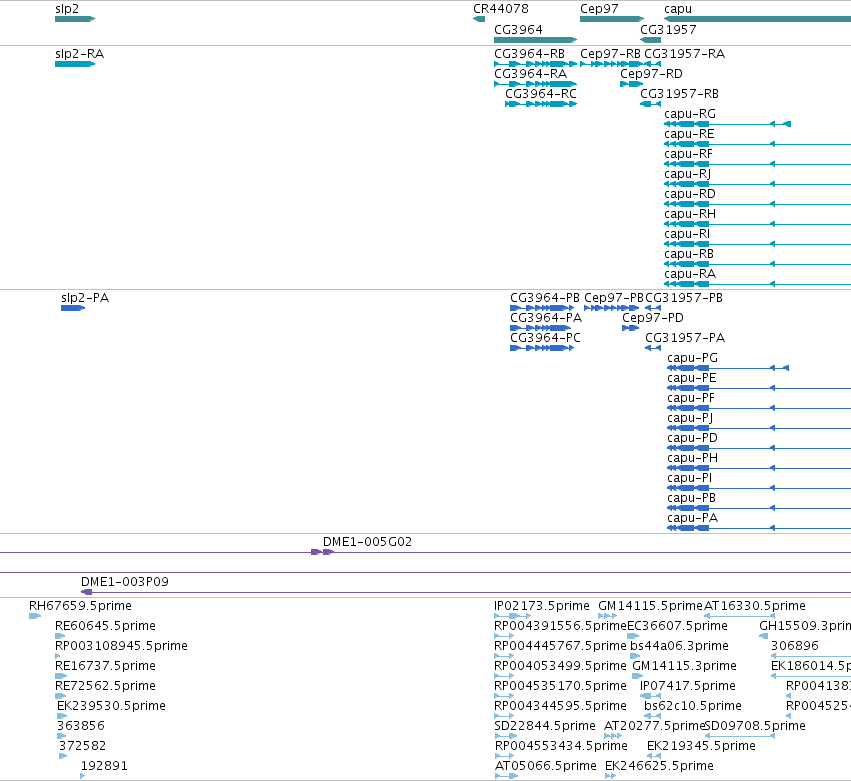Select EST bs44a06.3prime
This screenshot has width=851, height=781.
(x=635, y=656)
